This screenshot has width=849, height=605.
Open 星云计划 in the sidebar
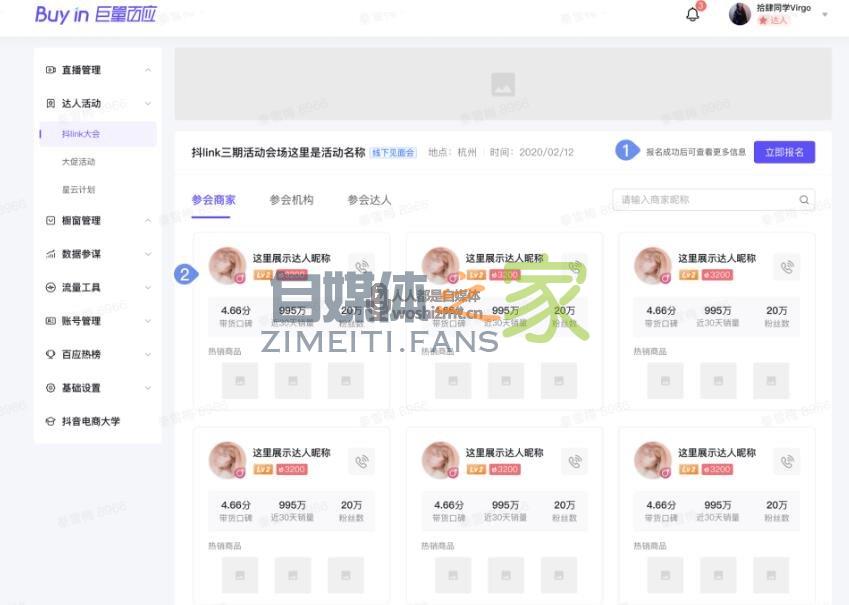point(79,189)
